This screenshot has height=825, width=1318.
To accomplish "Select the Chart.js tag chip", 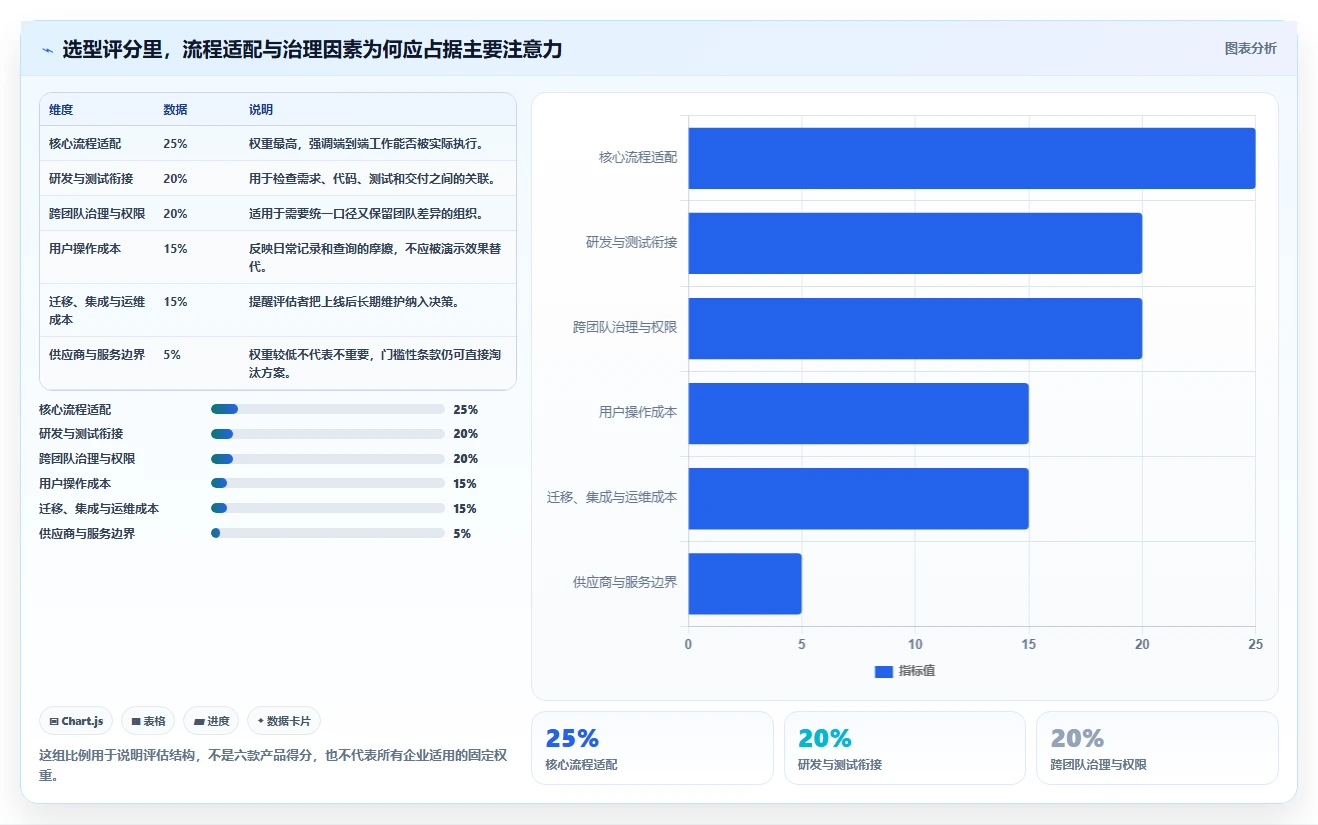I will 76,721.
